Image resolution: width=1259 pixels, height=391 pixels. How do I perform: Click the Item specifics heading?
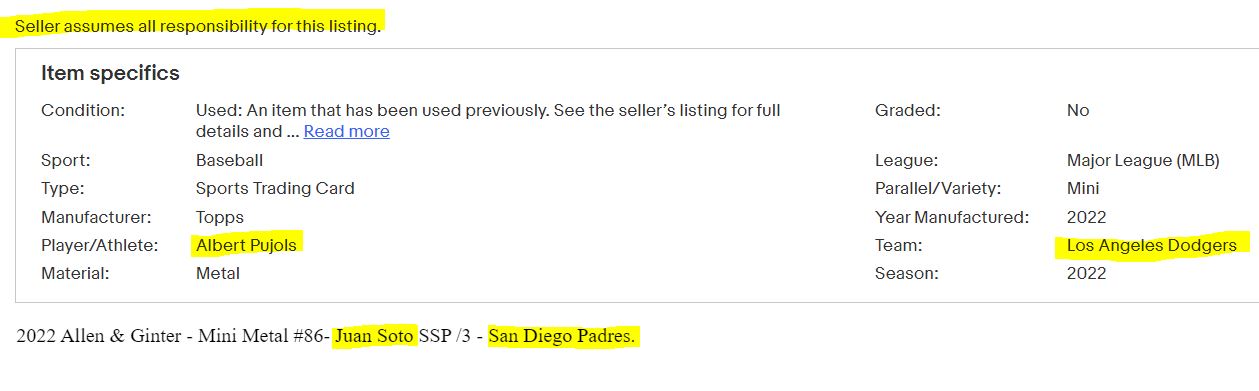(x=110, y=73)
